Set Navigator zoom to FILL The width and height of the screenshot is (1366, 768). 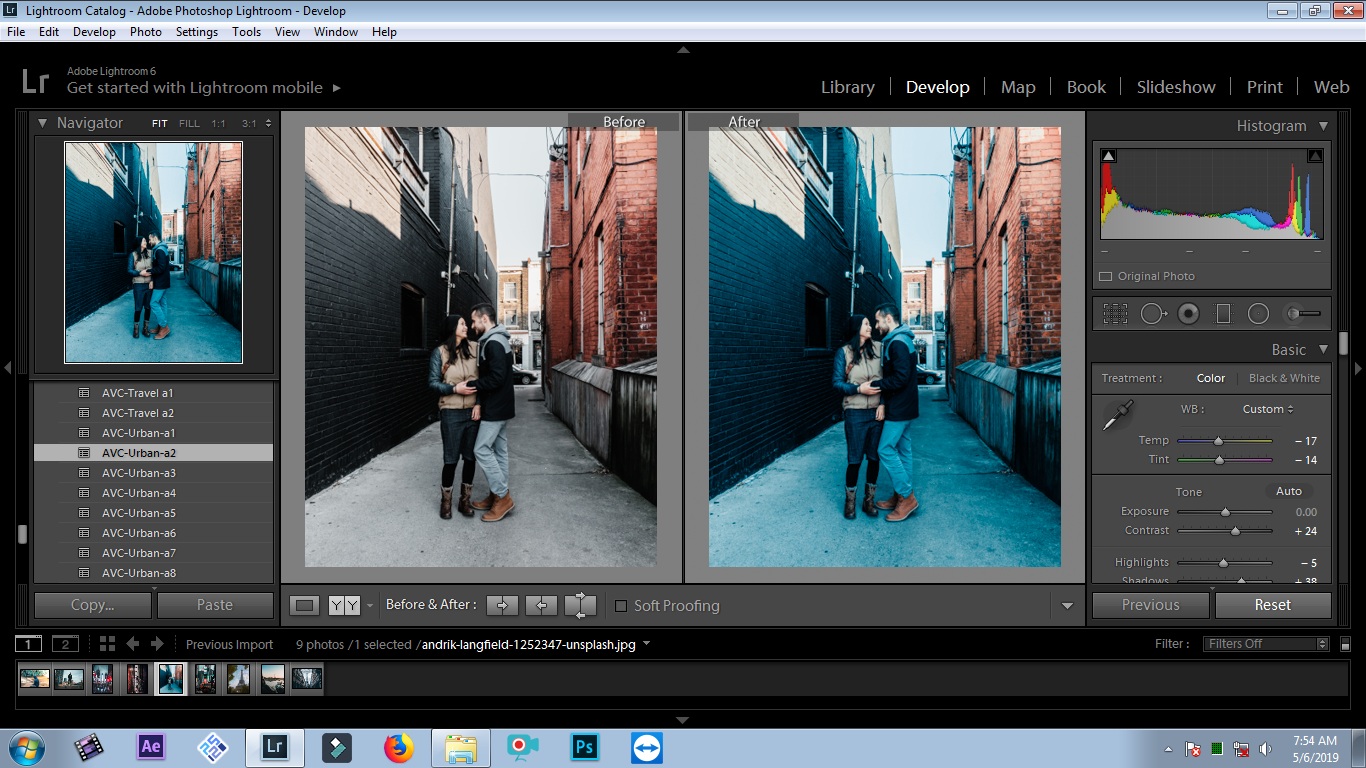pos(189,124)
